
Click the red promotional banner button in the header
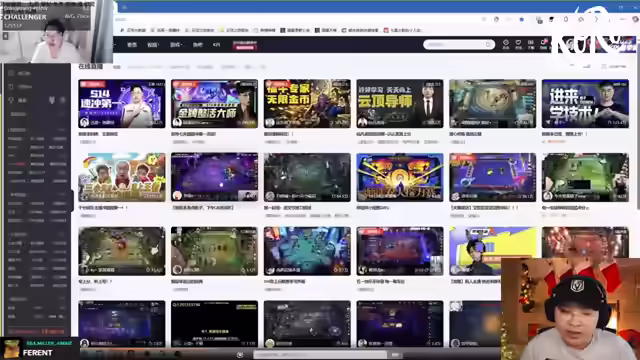[245, 45]
